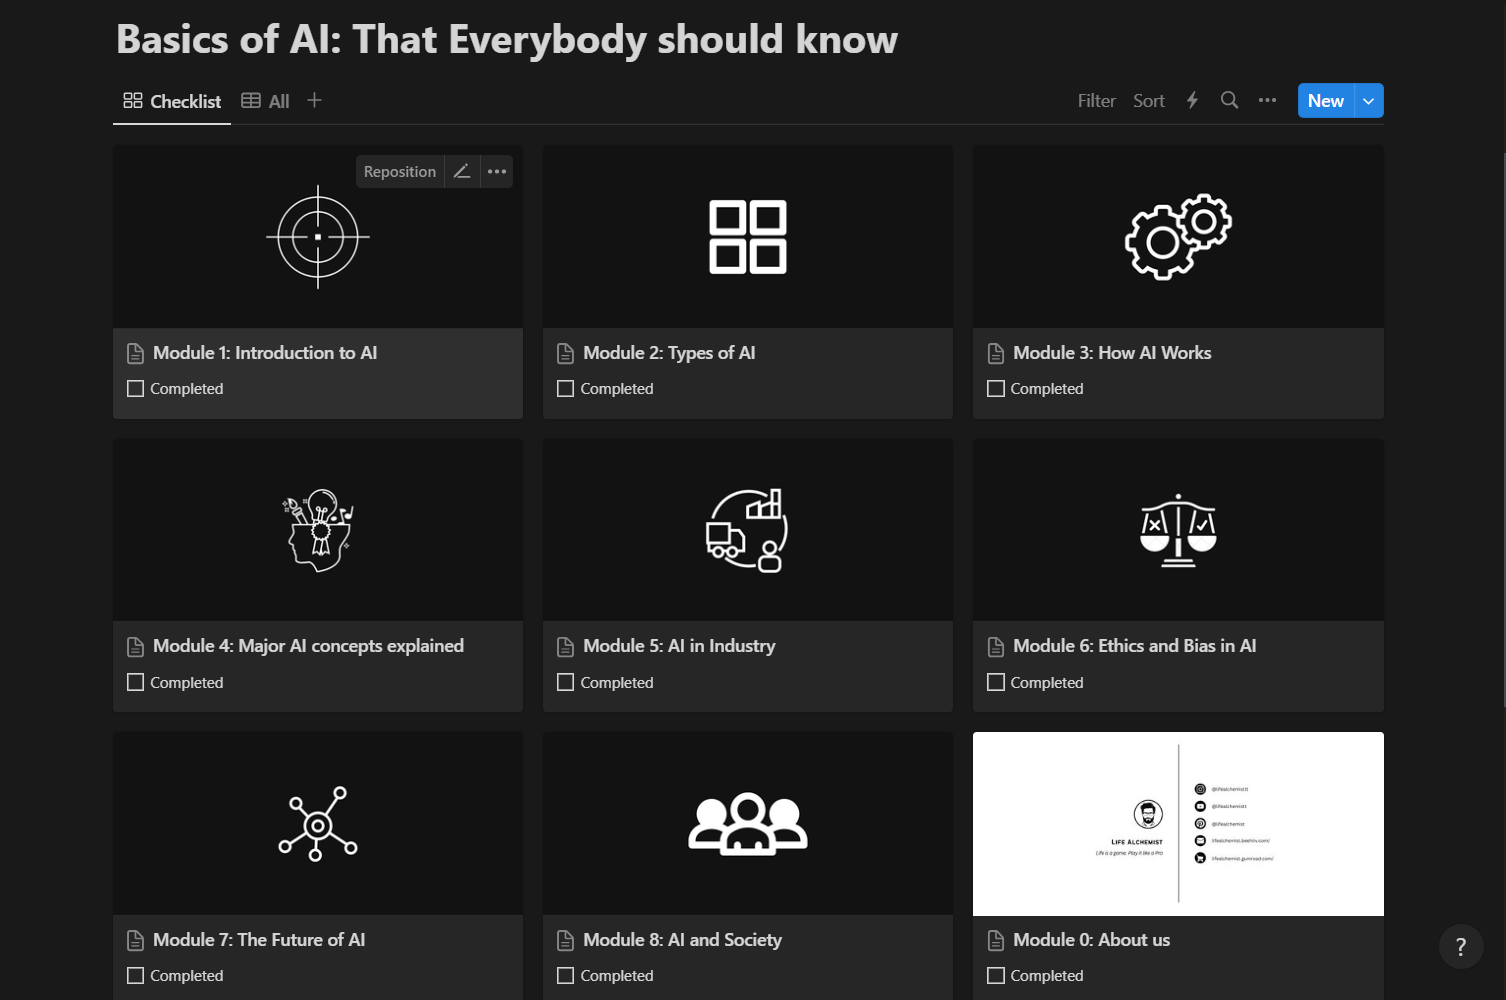This screenshot has width=1506, height=1000.
Task: Click page icon beside Module 3 title
Action: 995,353
